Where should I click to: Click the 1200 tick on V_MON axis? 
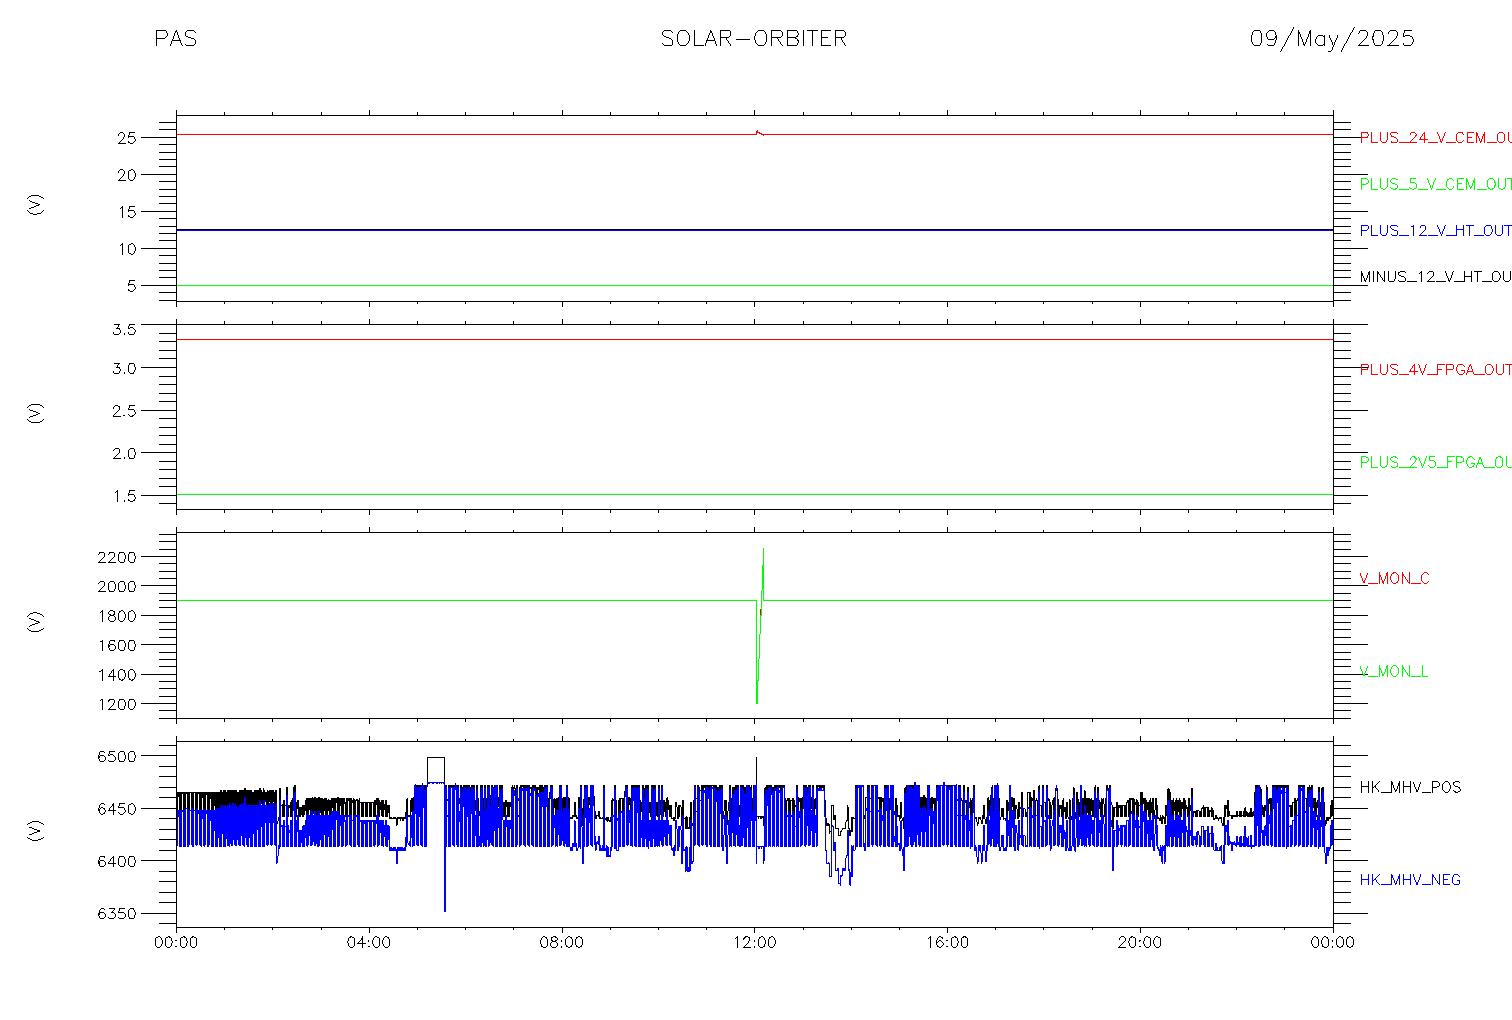[118, 704]
